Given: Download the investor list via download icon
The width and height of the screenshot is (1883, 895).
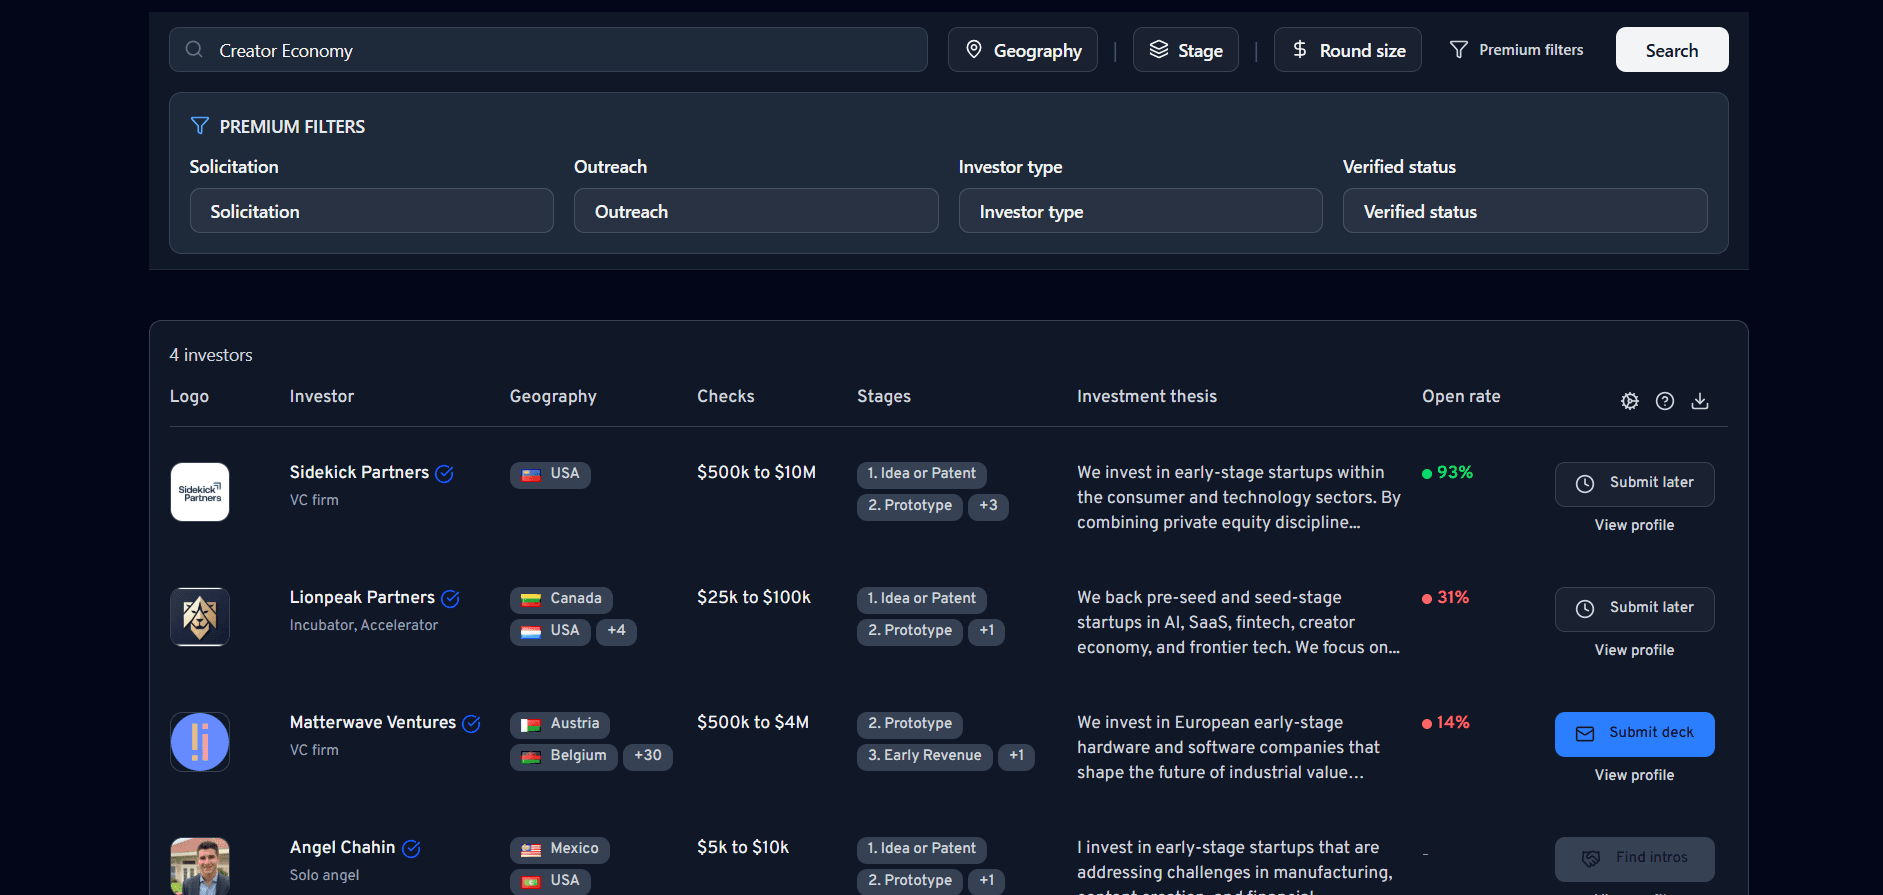Looking at the screenshot, I should 1700,401.
